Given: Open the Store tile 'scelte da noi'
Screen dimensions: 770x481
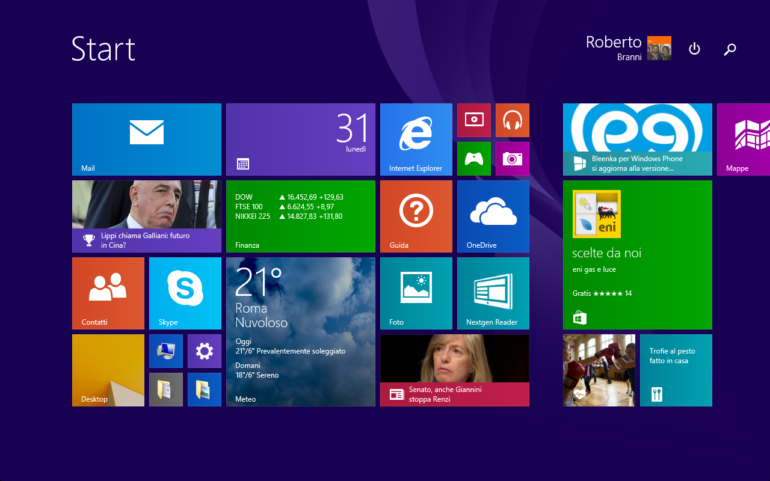Looking at the screenshot, I should tap(637, 255).
